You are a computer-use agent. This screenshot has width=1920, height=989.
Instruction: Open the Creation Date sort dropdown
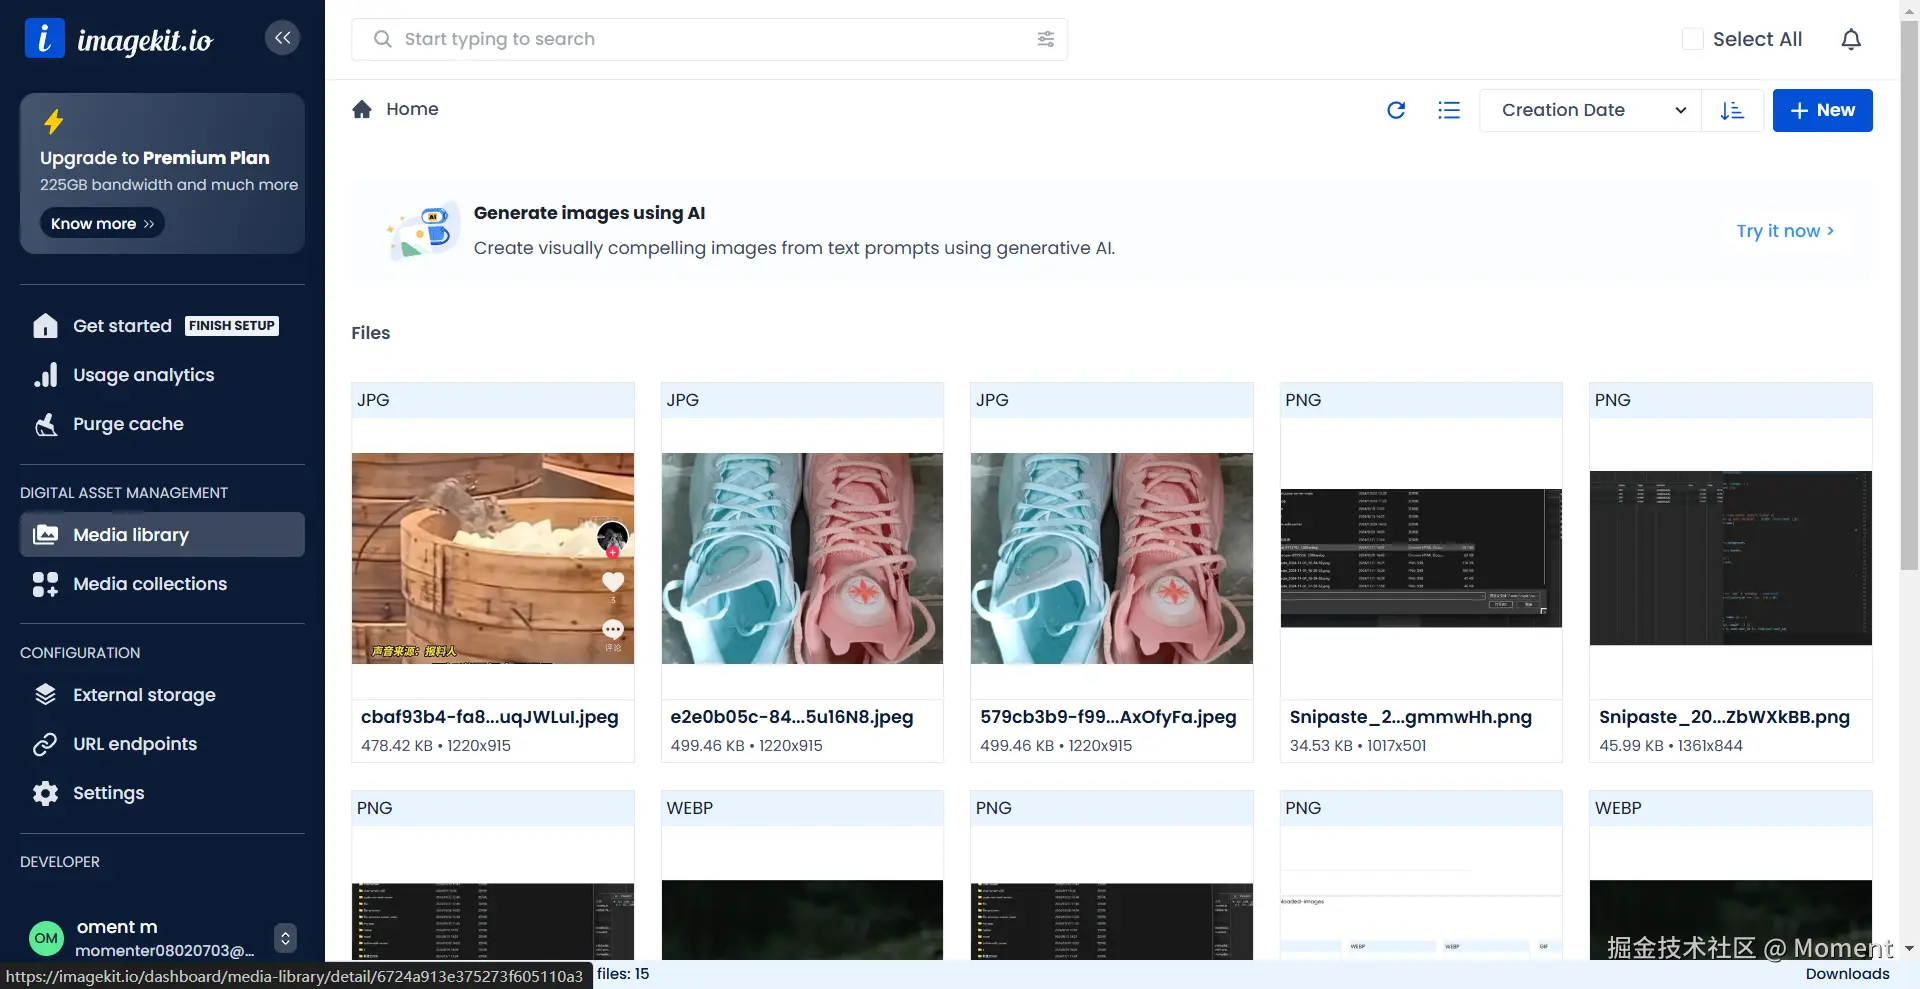(x=1591, y=110)
